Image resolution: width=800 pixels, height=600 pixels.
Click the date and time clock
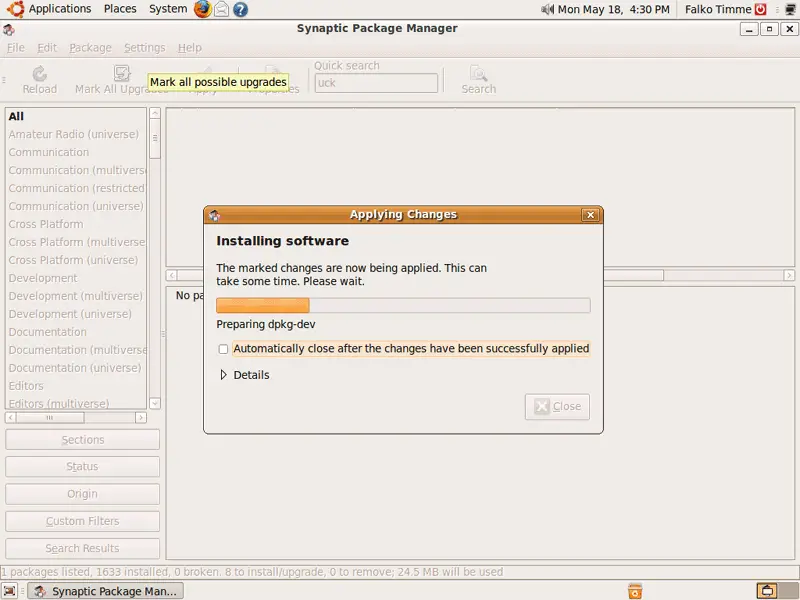(613, 9)
